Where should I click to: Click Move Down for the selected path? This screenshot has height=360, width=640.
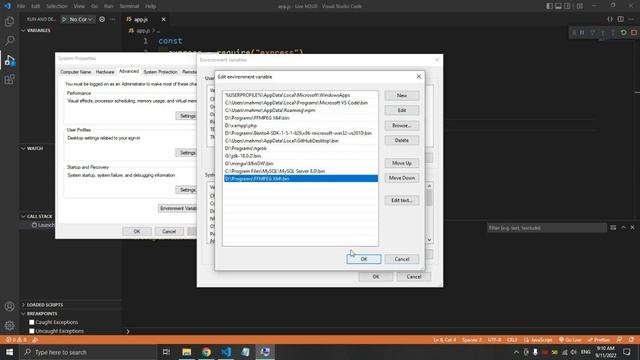click(x=402, y=178)
